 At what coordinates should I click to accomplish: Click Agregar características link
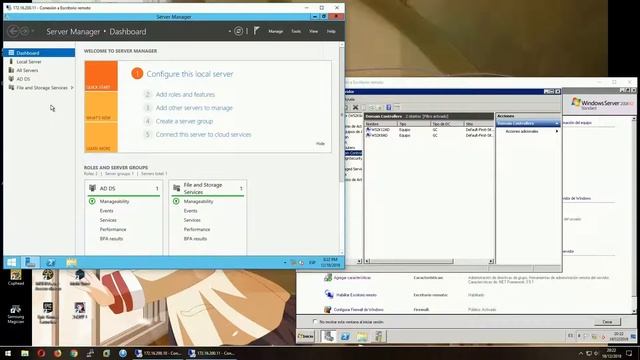click(x=352, y=278)
